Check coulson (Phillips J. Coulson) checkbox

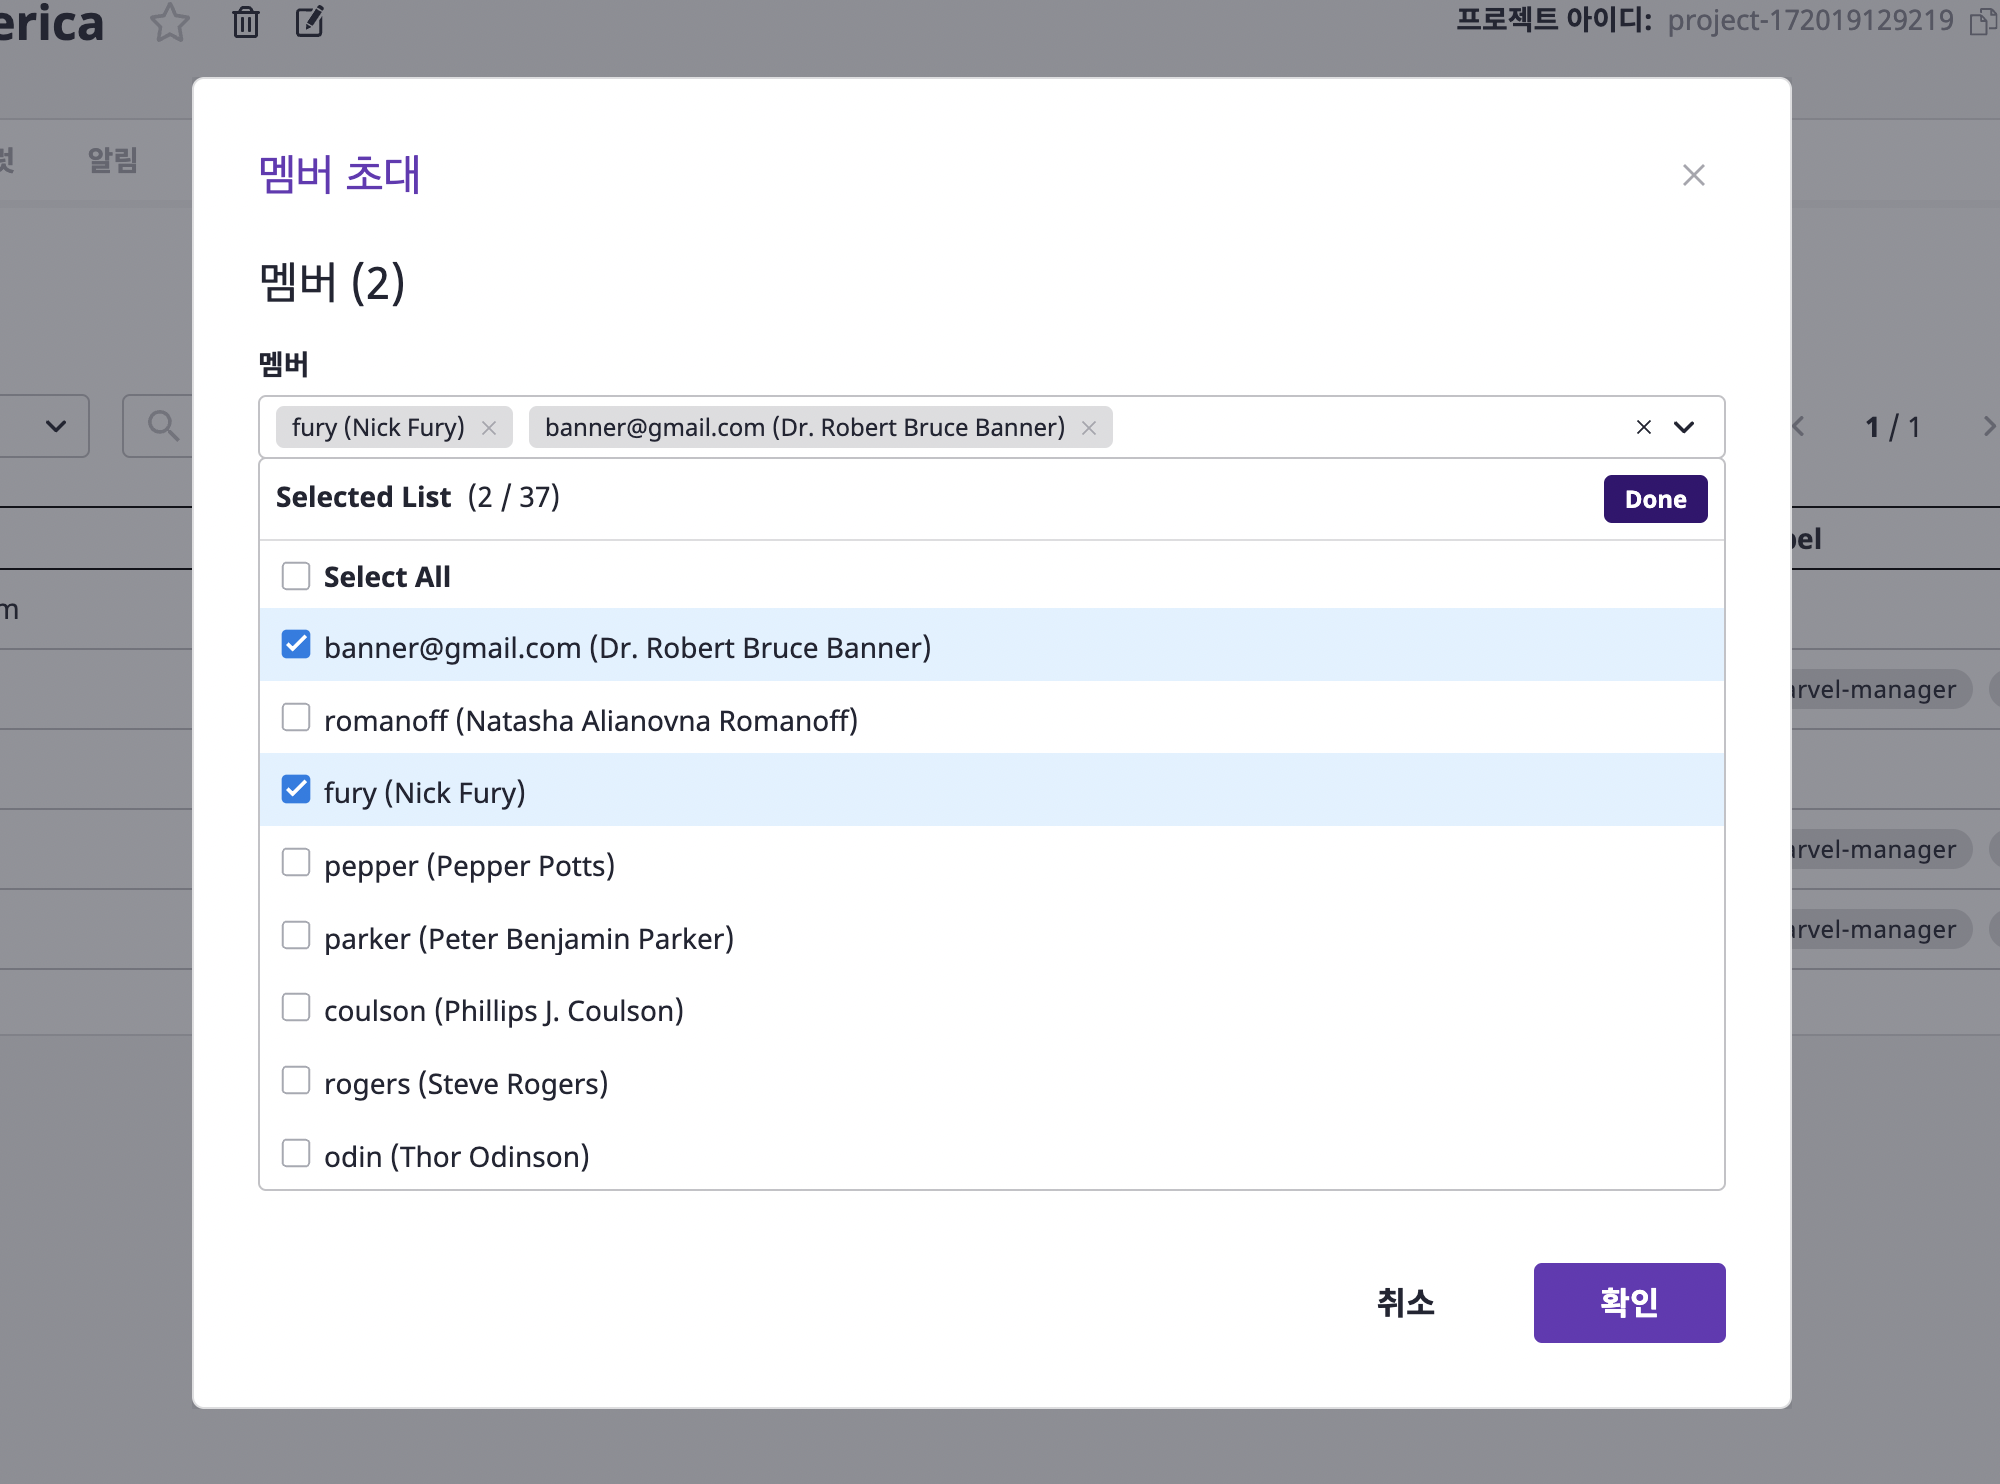296,1007
